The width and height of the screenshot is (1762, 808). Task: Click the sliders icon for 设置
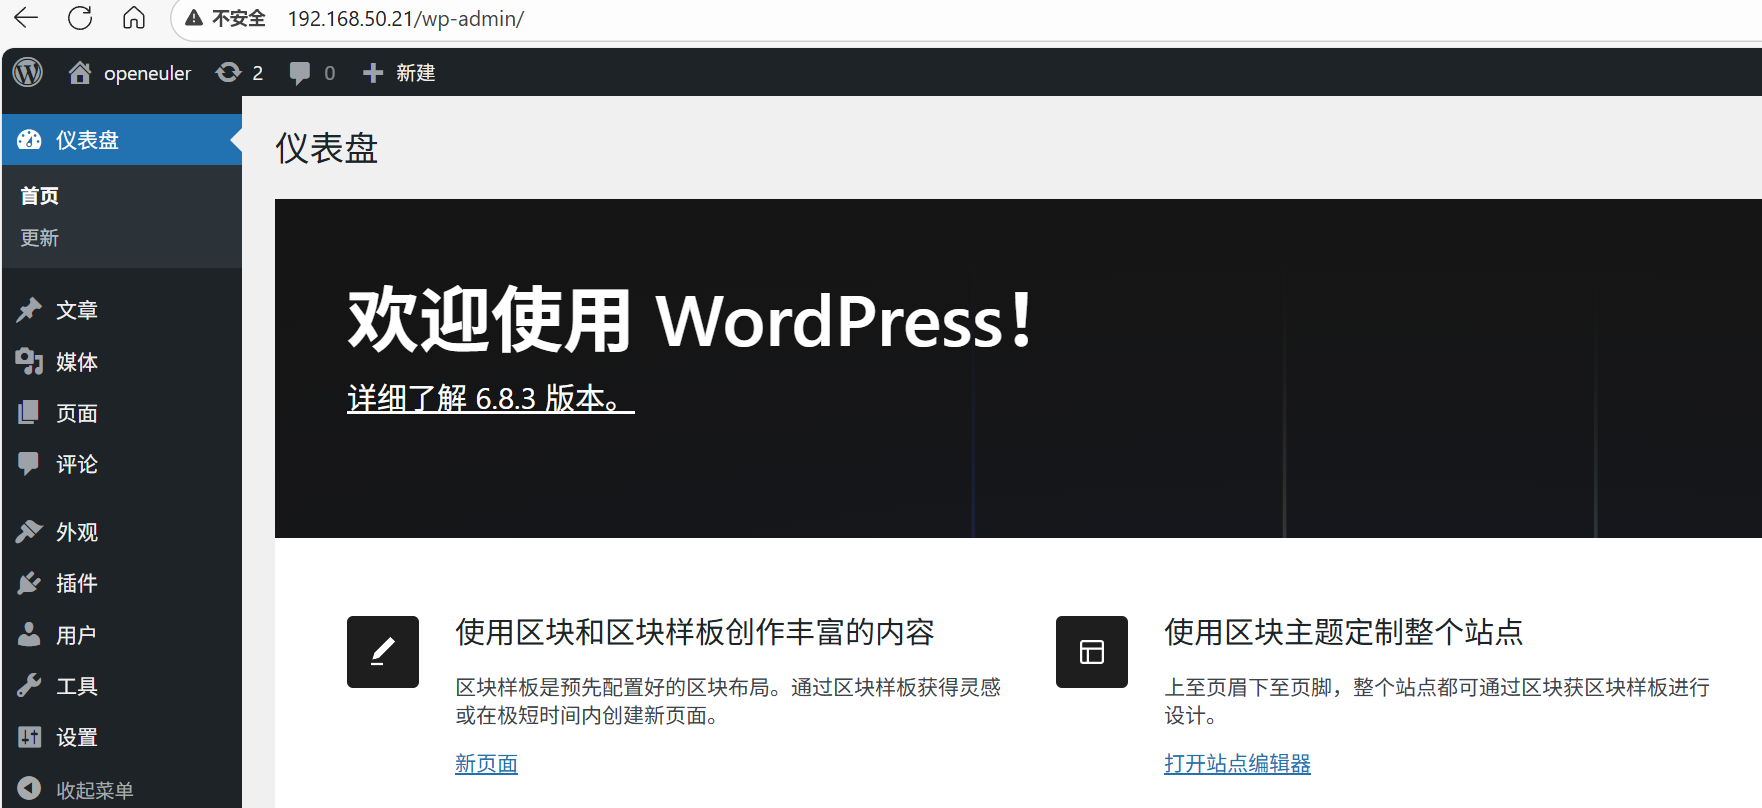[29, 737]
